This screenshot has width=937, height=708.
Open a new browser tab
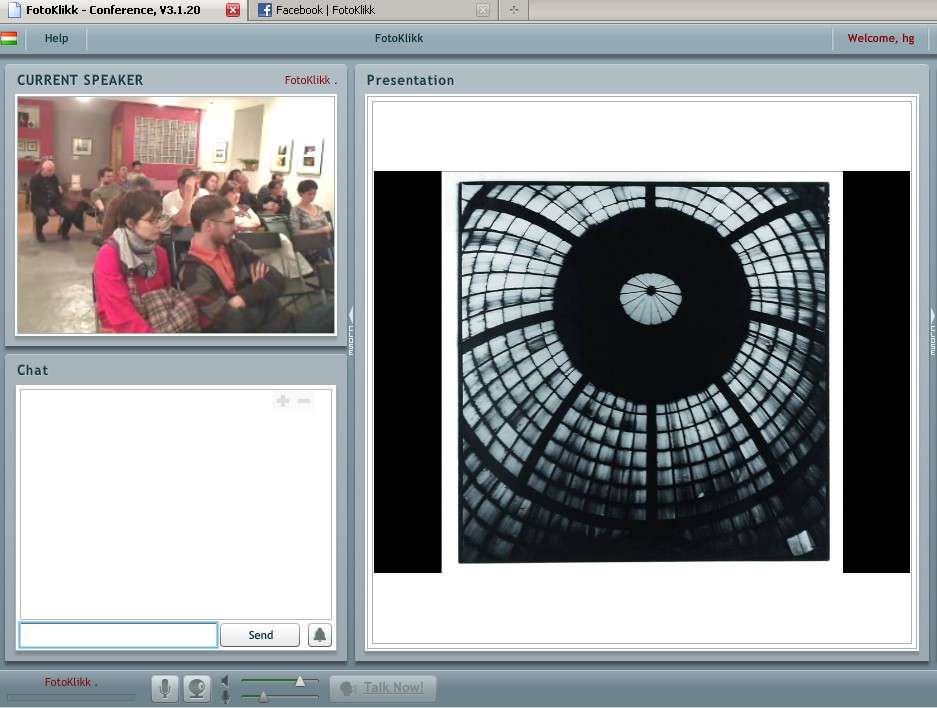514,10
